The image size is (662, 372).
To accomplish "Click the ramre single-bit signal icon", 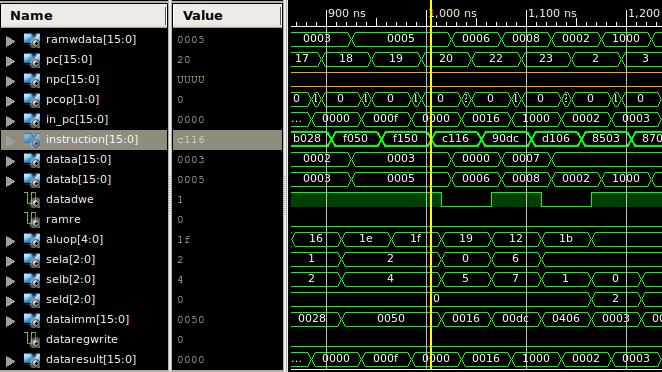I will [32, 220].
